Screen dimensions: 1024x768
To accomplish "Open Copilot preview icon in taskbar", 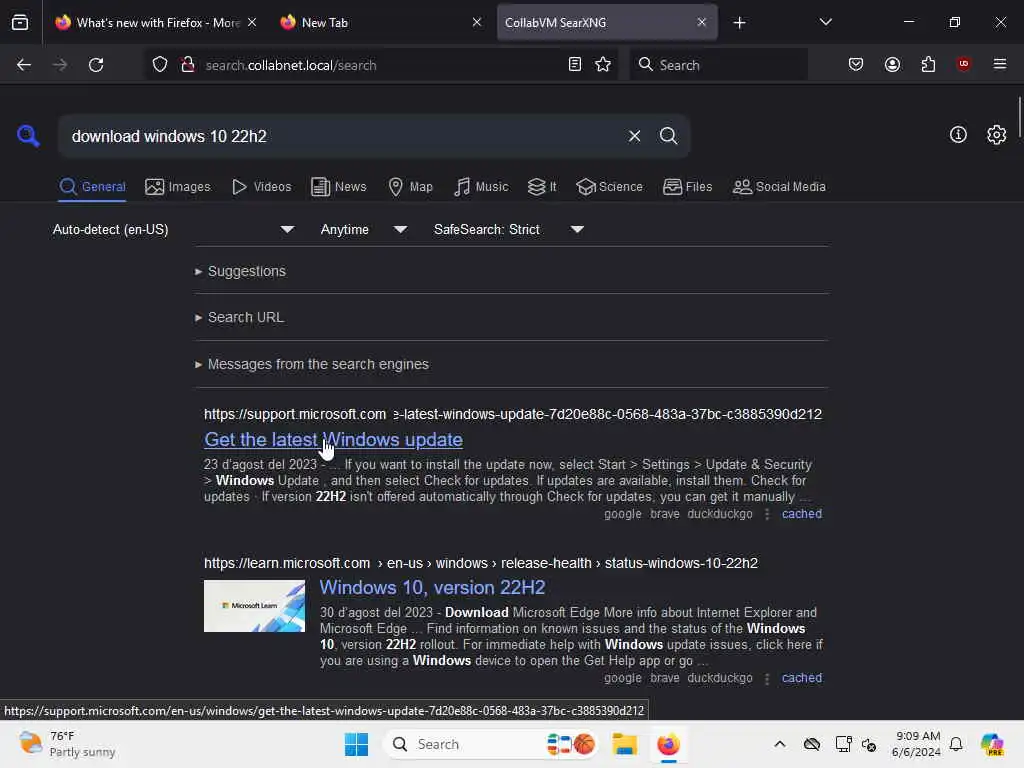I will point(992,744).
